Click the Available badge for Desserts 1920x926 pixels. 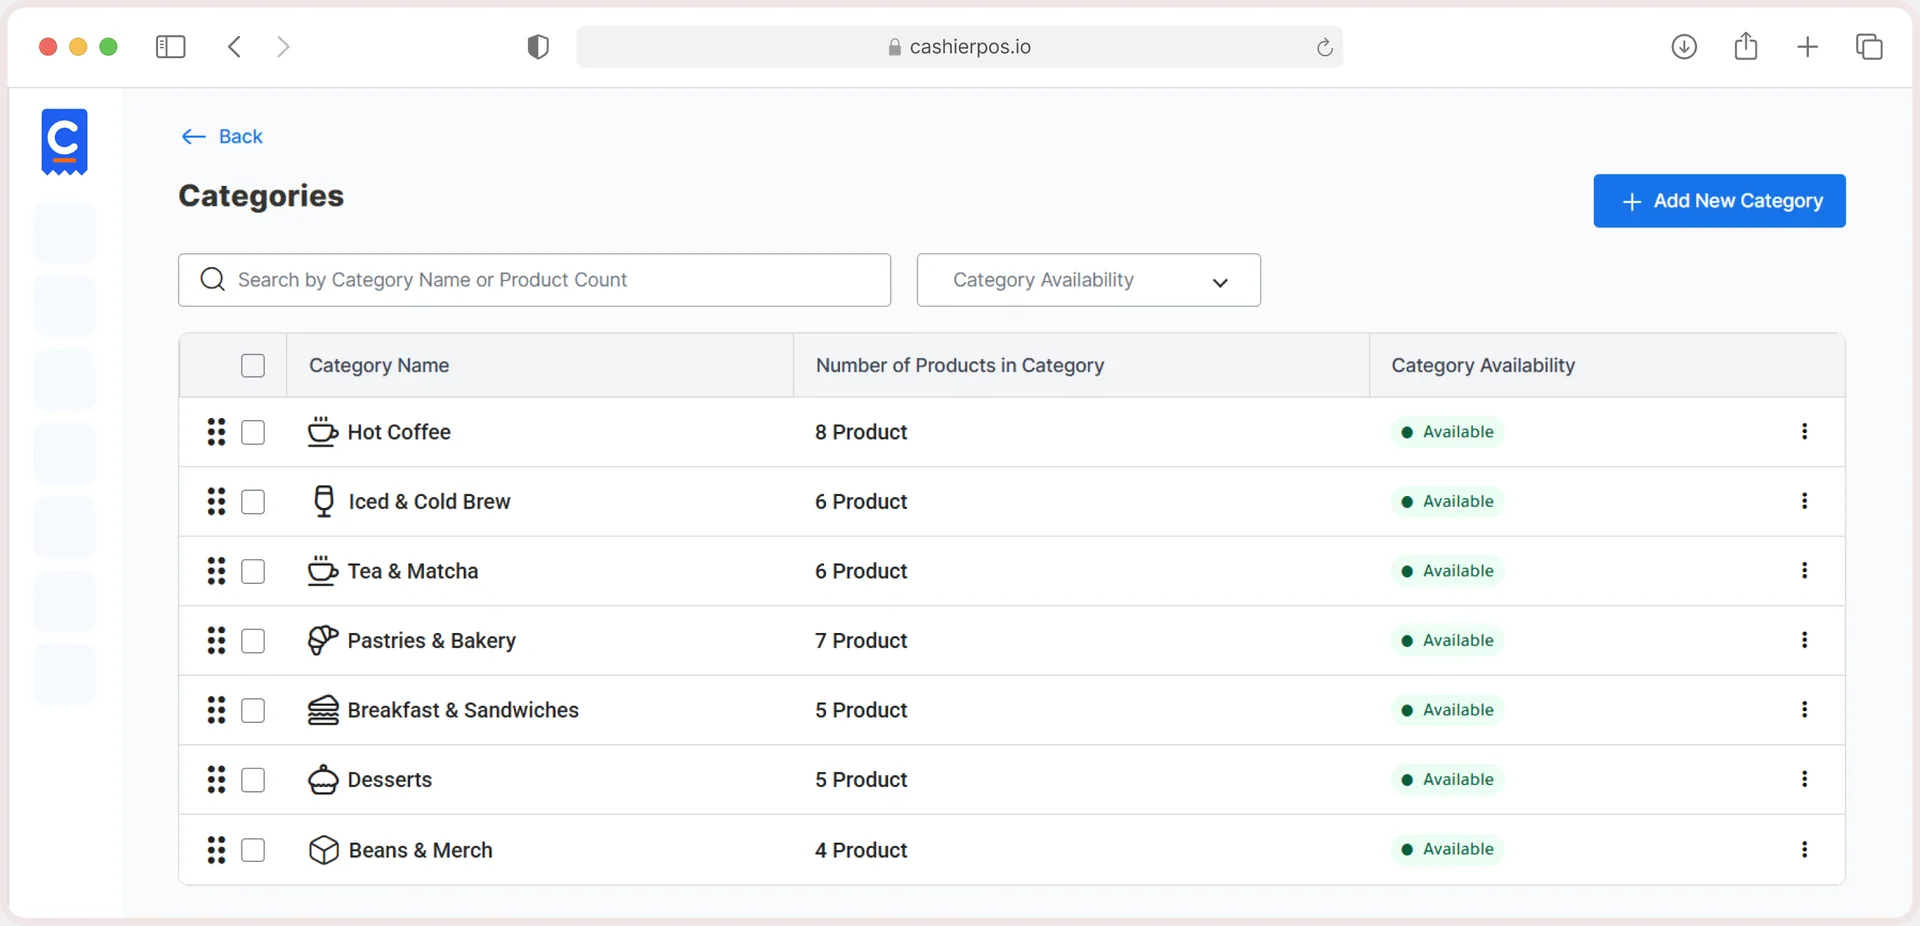[x=1447, y=779]
